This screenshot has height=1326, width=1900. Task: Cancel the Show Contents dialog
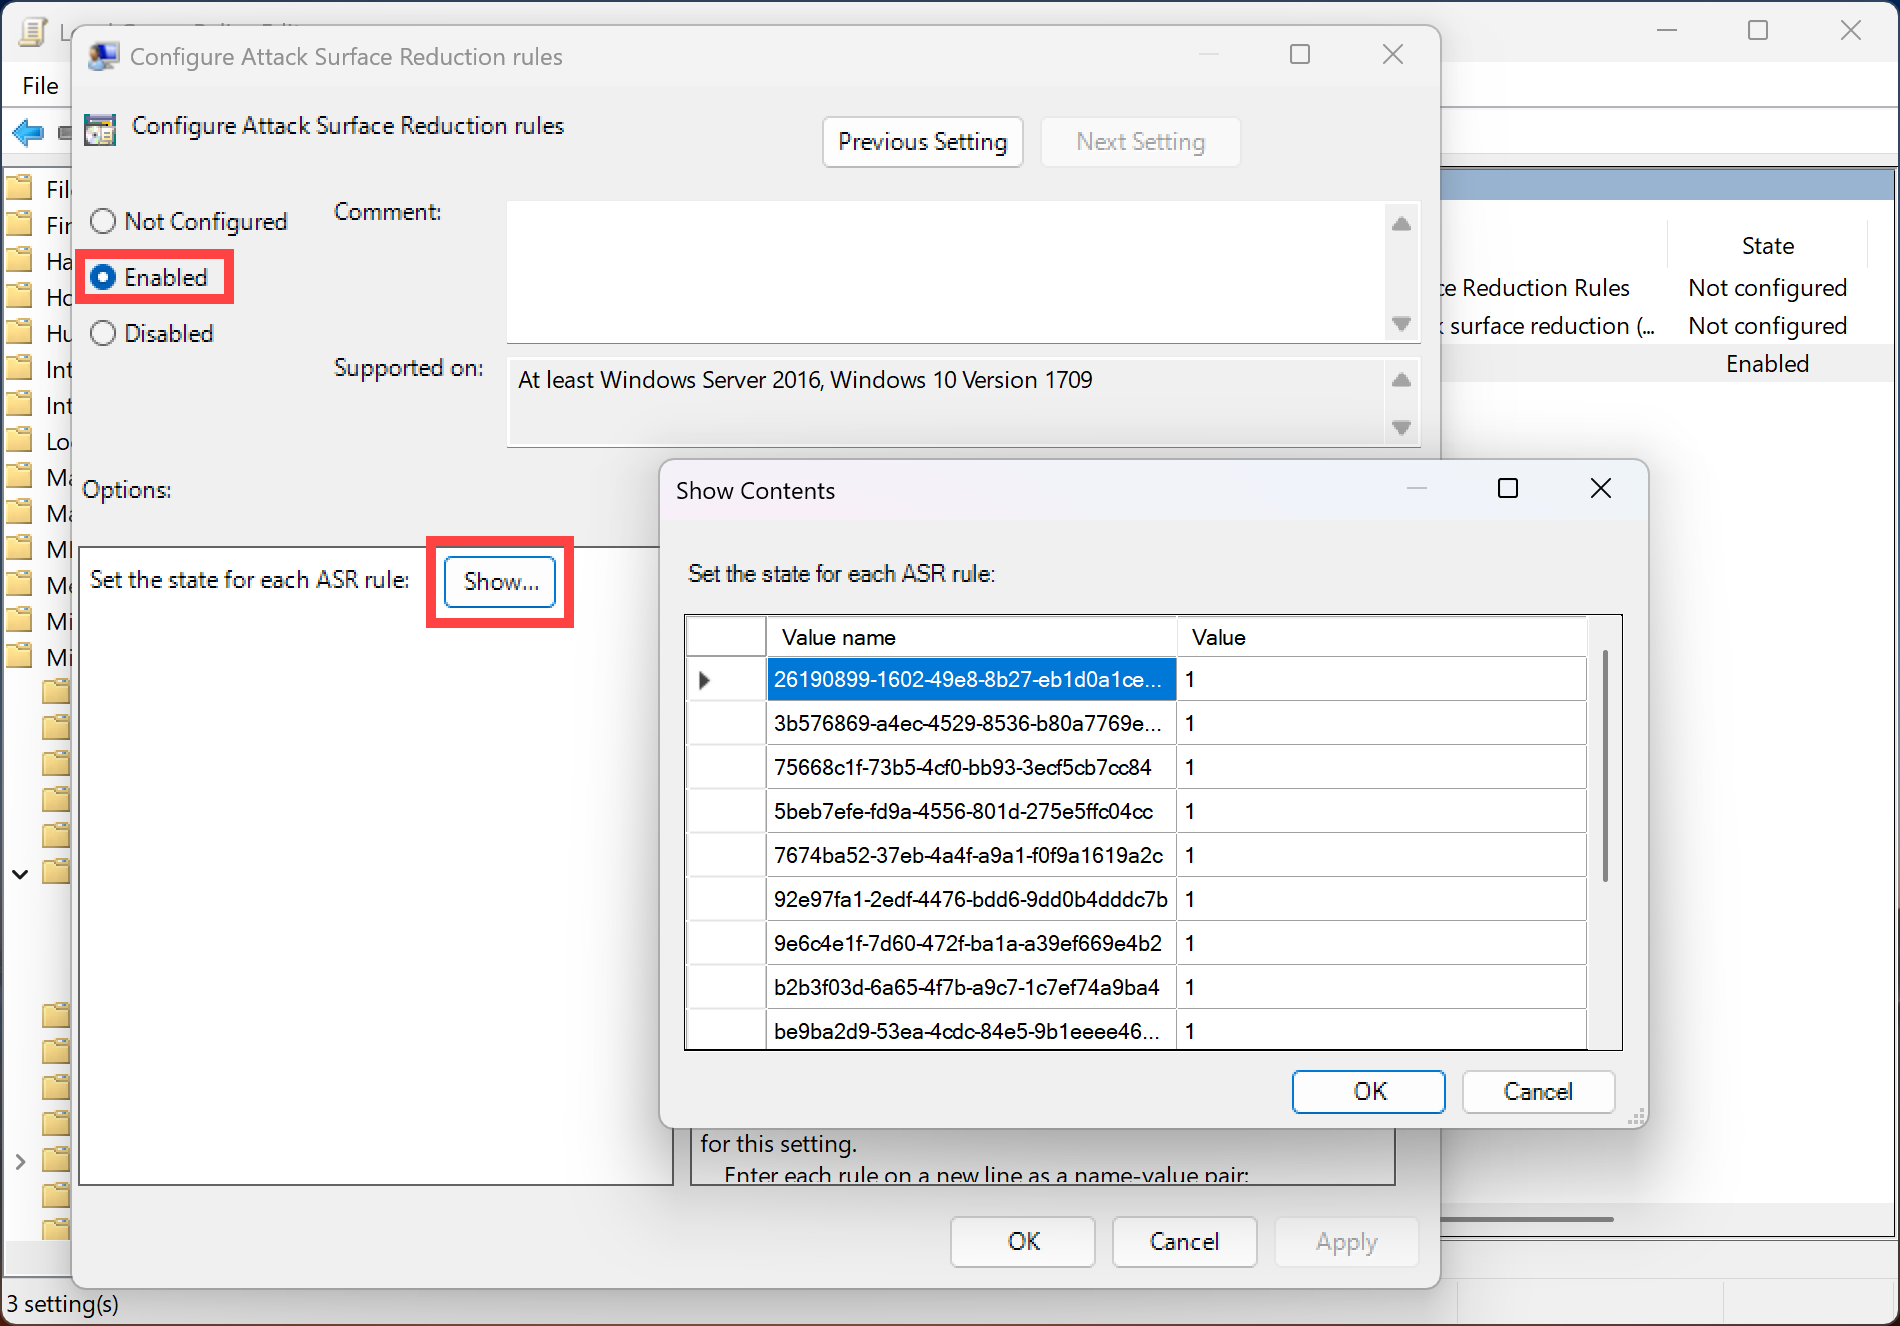pos(1538,1091)
